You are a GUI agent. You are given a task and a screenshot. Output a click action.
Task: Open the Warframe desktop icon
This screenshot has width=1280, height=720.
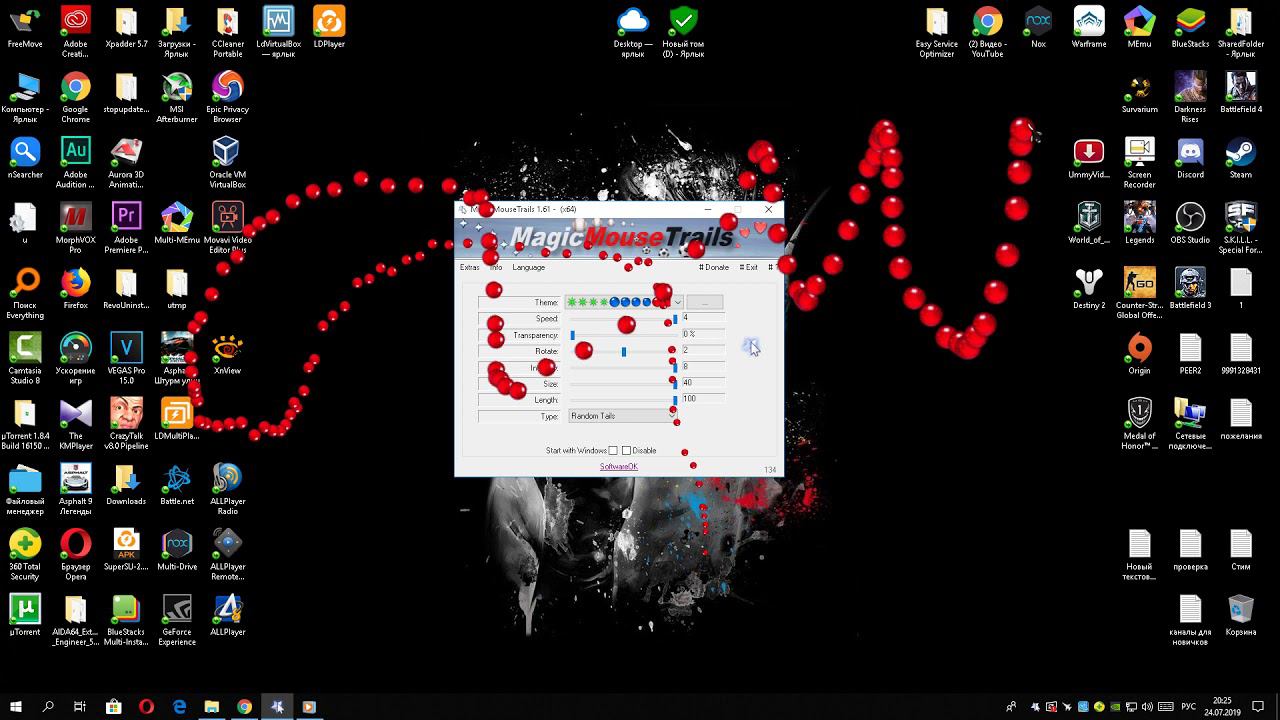pyautogui.click(x=1089, y=29)
